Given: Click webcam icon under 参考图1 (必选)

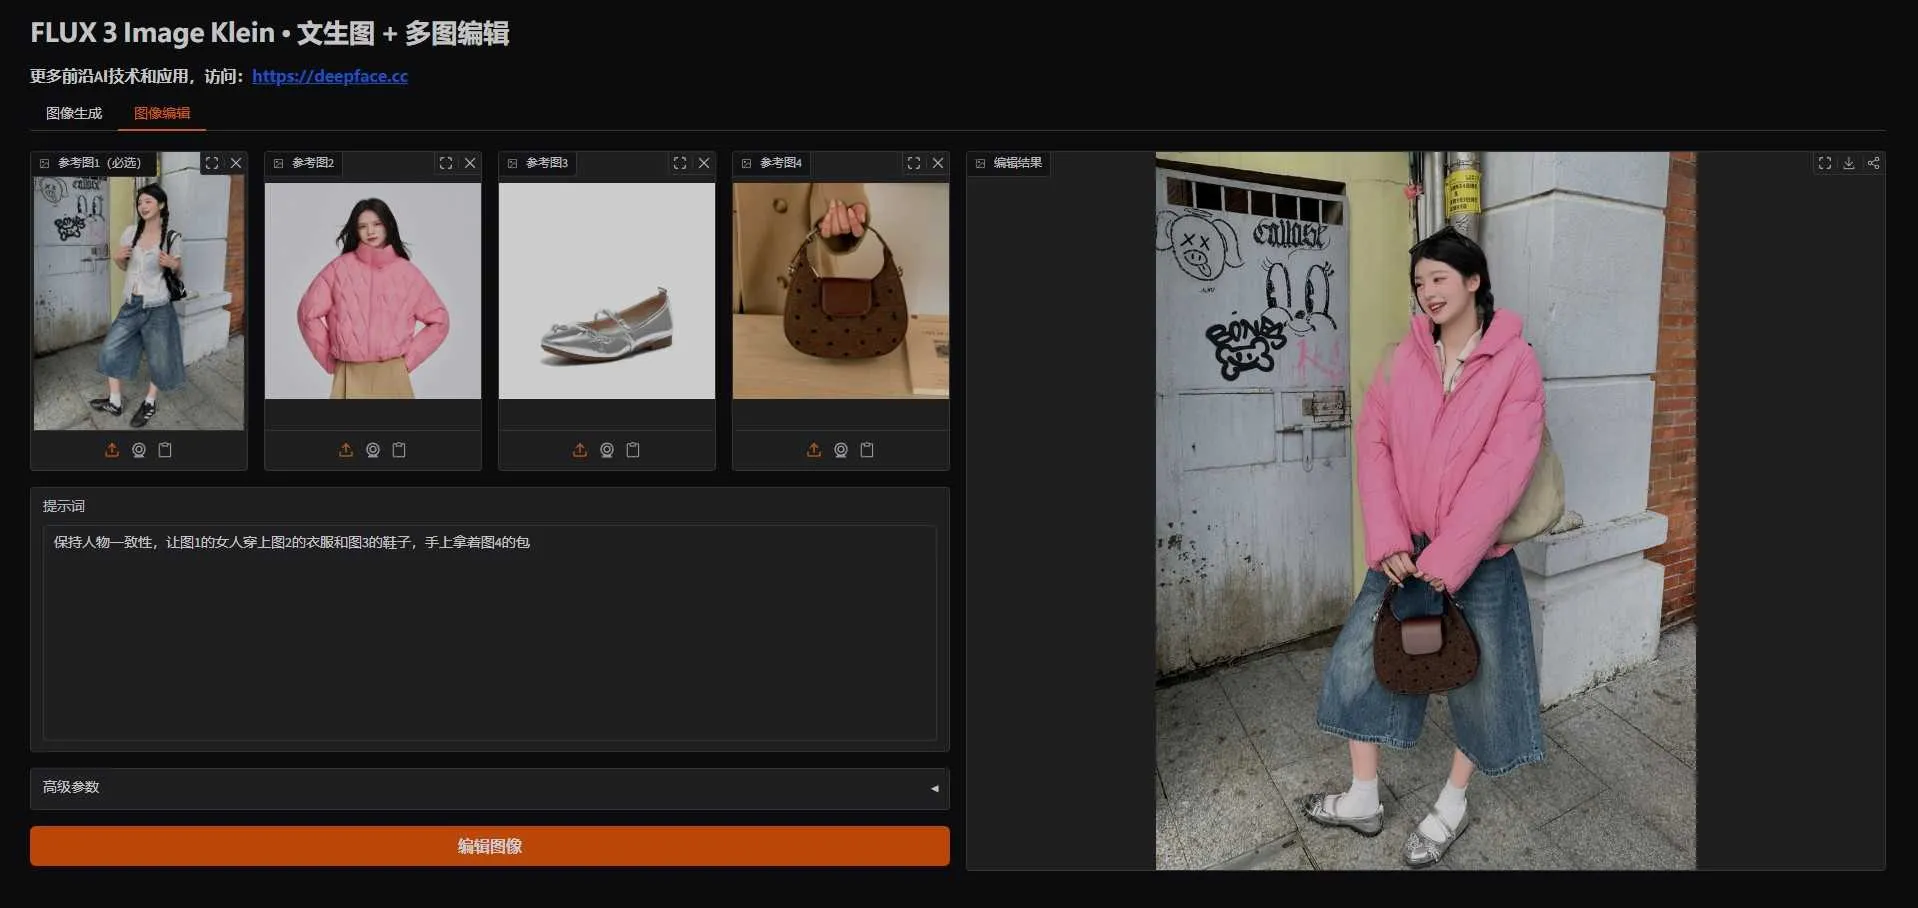Looking at the screenshot, I should tap(139, 450).
